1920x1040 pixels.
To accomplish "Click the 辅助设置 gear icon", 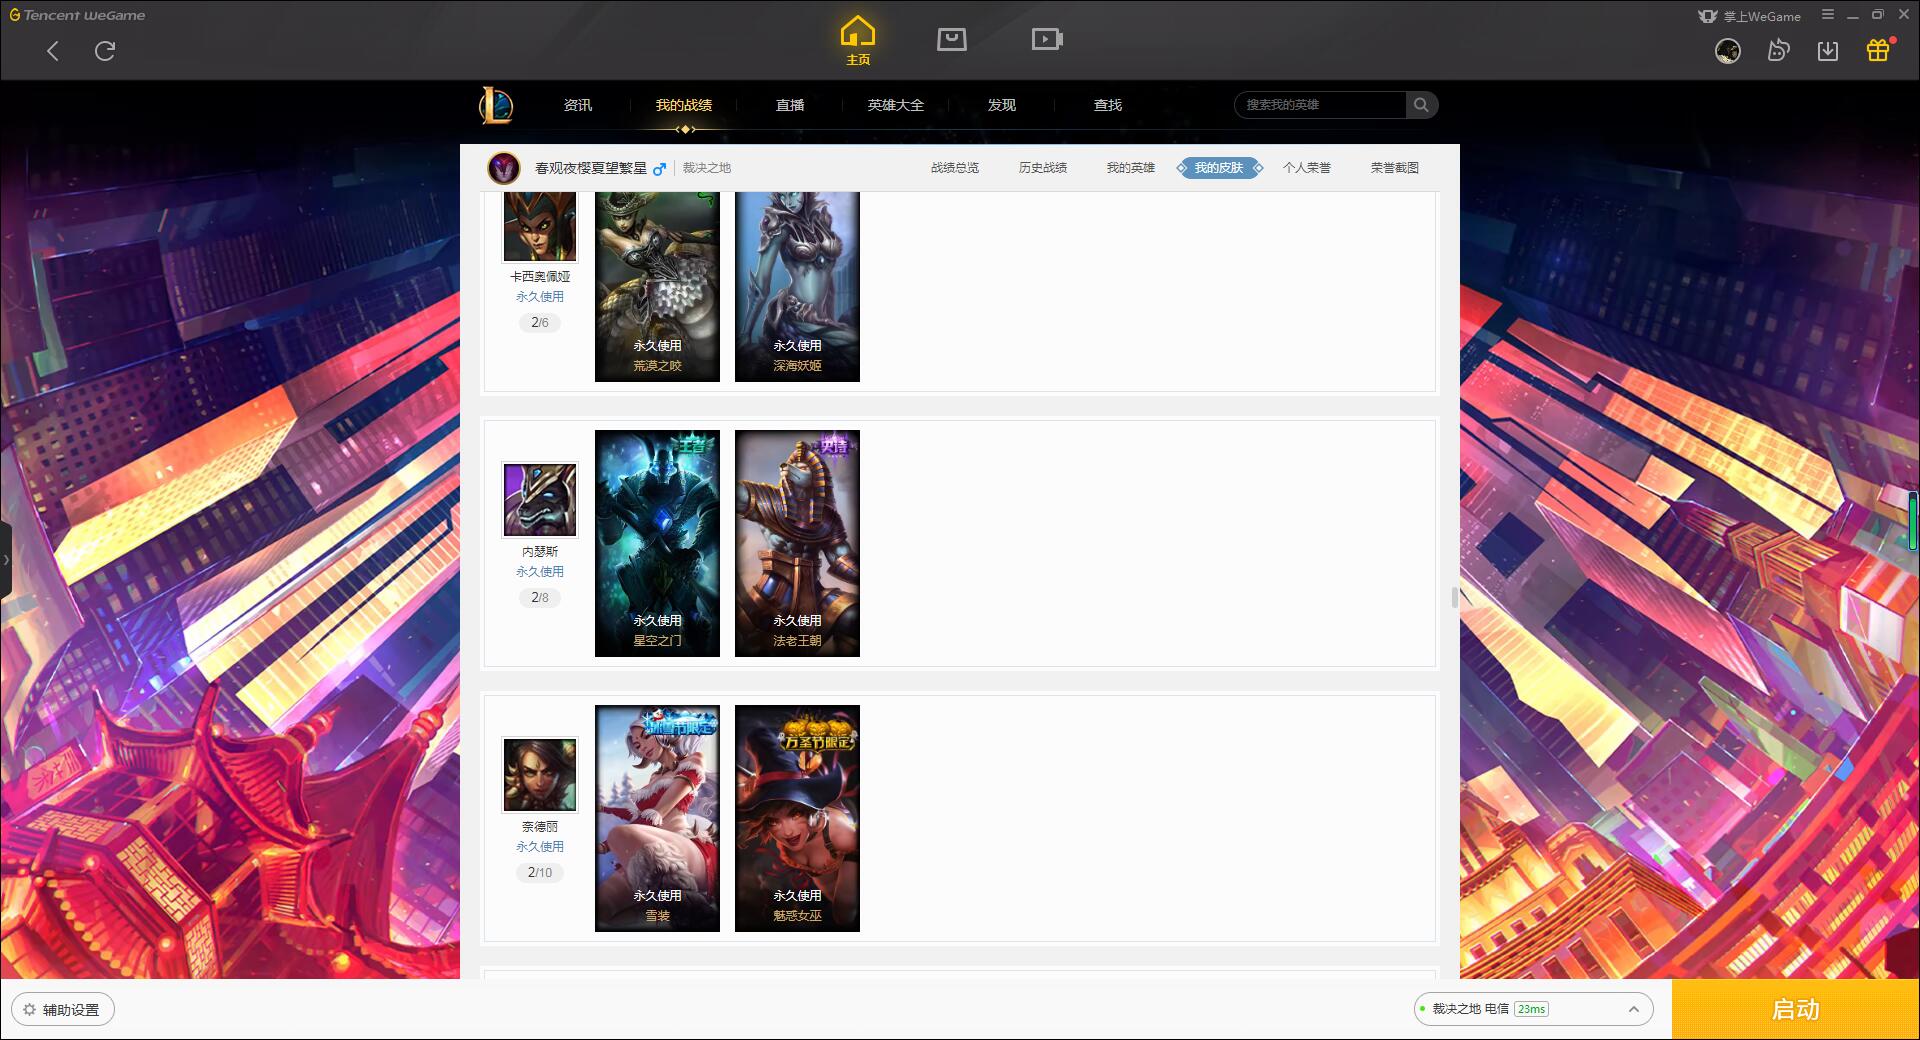I will click(x=30, y=1010).
